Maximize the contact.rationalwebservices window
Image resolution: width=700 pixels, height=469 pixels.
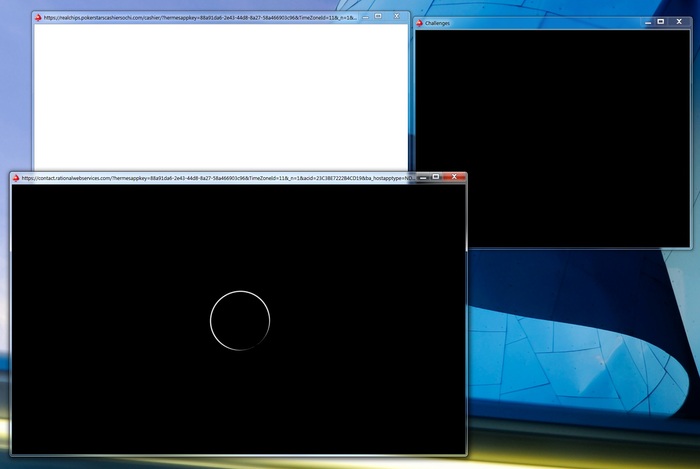point(436,177)
